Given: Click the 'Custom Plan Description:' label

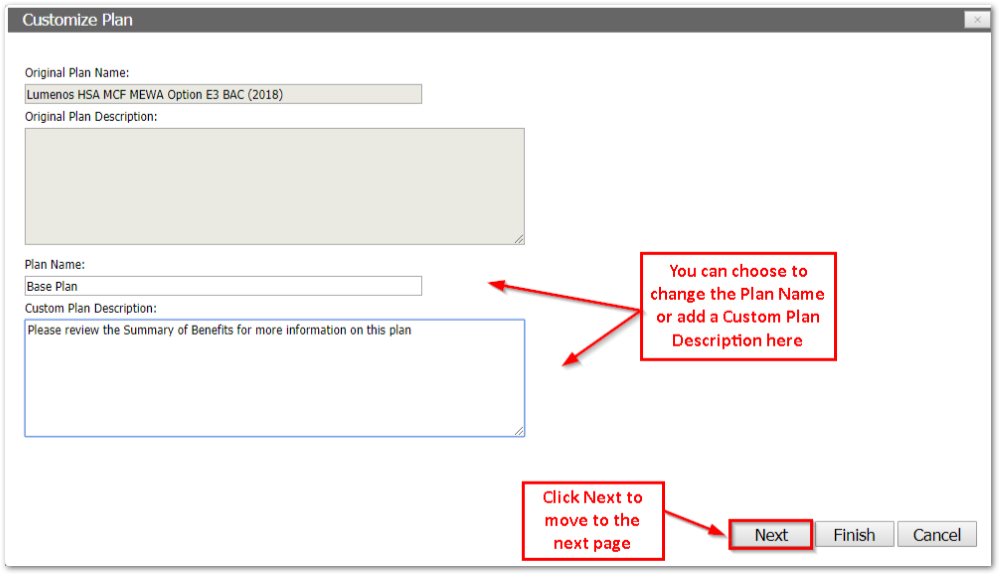Looking at the screenshot, I should [x=91, y=309].
